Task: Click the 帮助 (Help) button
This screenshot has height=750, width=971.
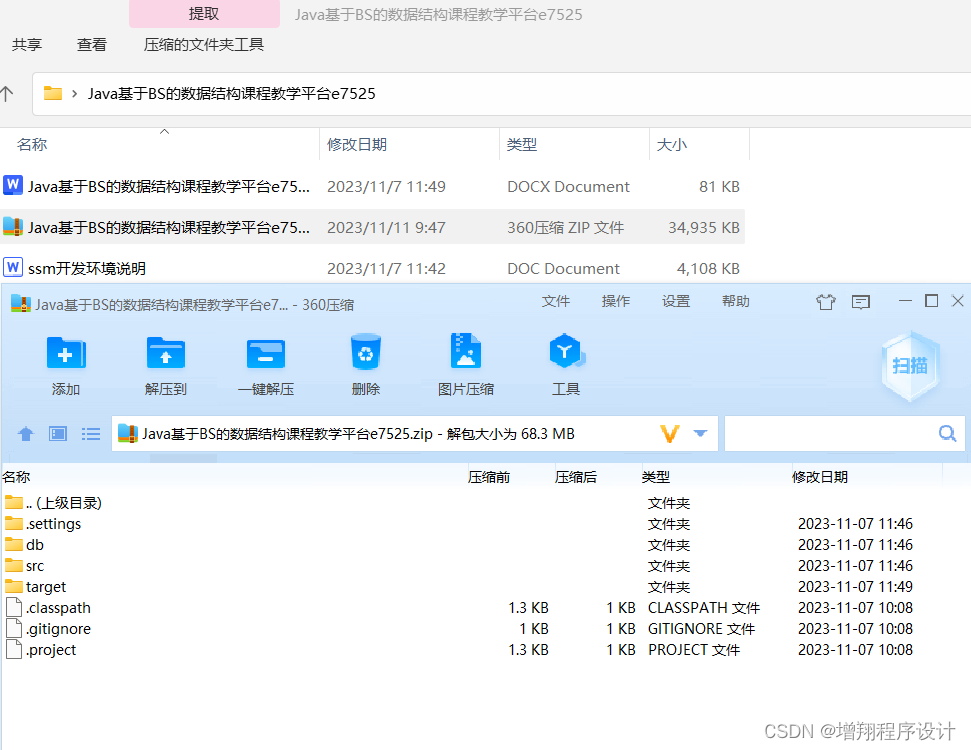Action: point(736,300)
